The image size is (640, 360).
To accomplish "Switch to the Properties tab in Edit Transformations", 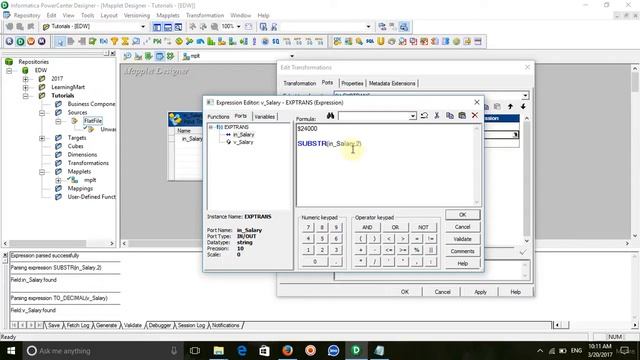I will pyautogui.click(x=352, y=83).
